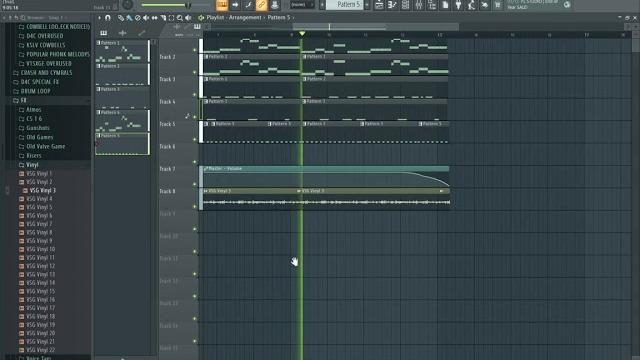The width and height of the screenshot is (640, 360).
Task: Select the playlist Zoom tool
Action: [180, 18]
